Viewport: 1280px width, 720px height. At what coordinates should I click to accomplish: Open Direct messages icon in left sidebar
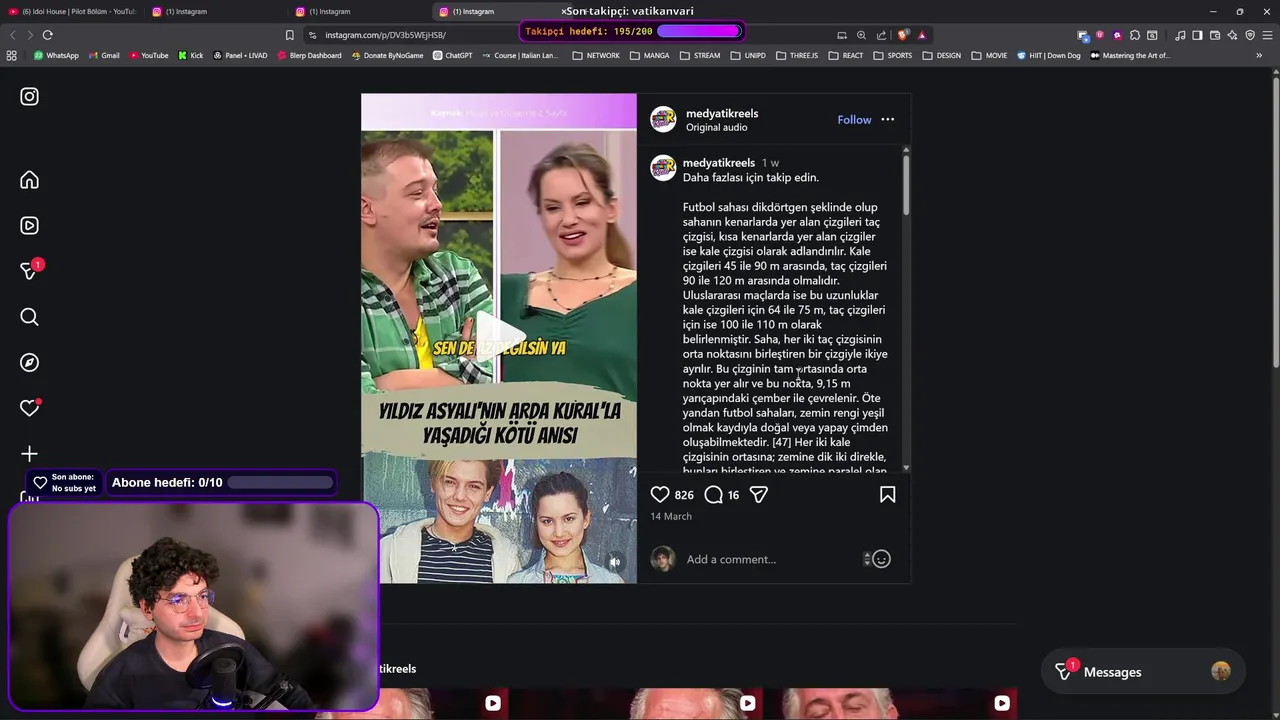tap(29, 271)
